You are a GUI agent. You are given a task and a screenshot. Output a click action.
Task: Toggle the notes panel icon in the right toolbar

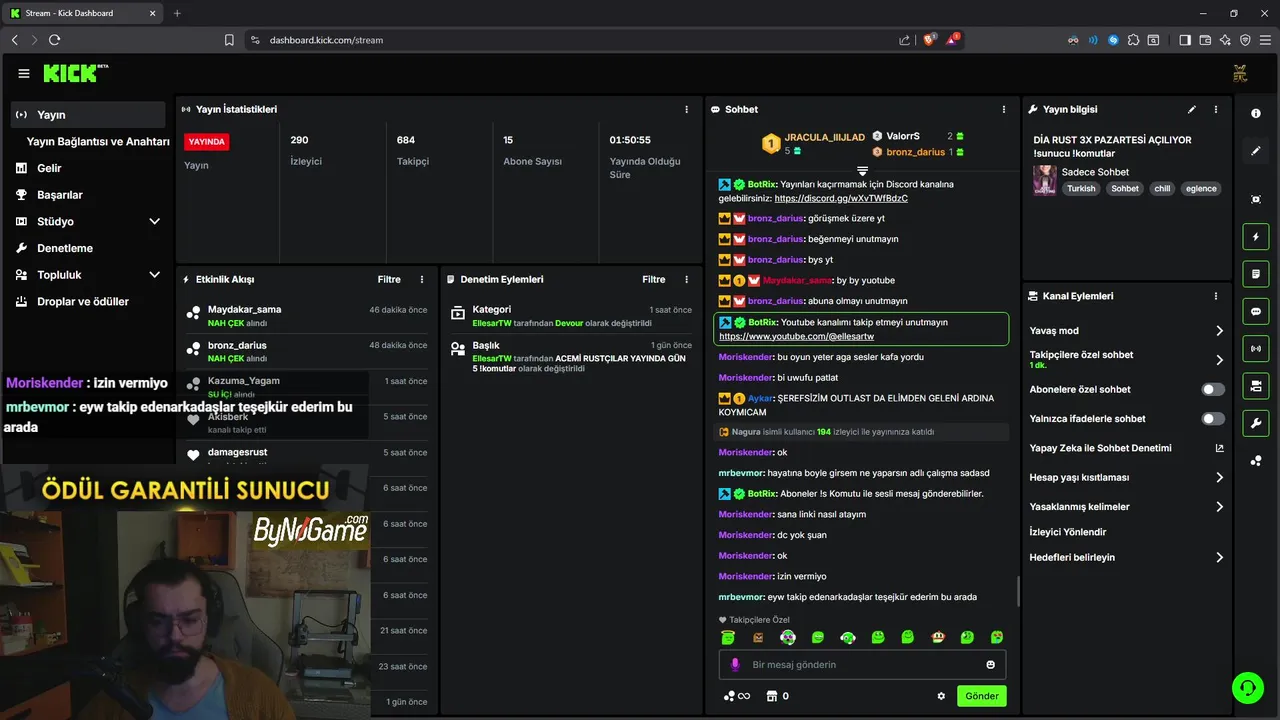pos(1256,274)
